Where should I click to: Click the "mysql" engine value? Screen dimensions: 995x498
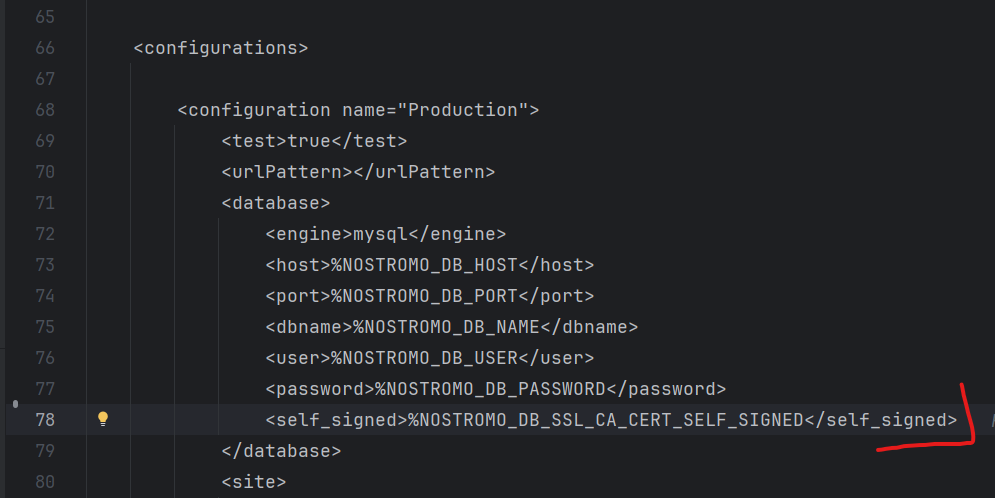tap(381, 234)
